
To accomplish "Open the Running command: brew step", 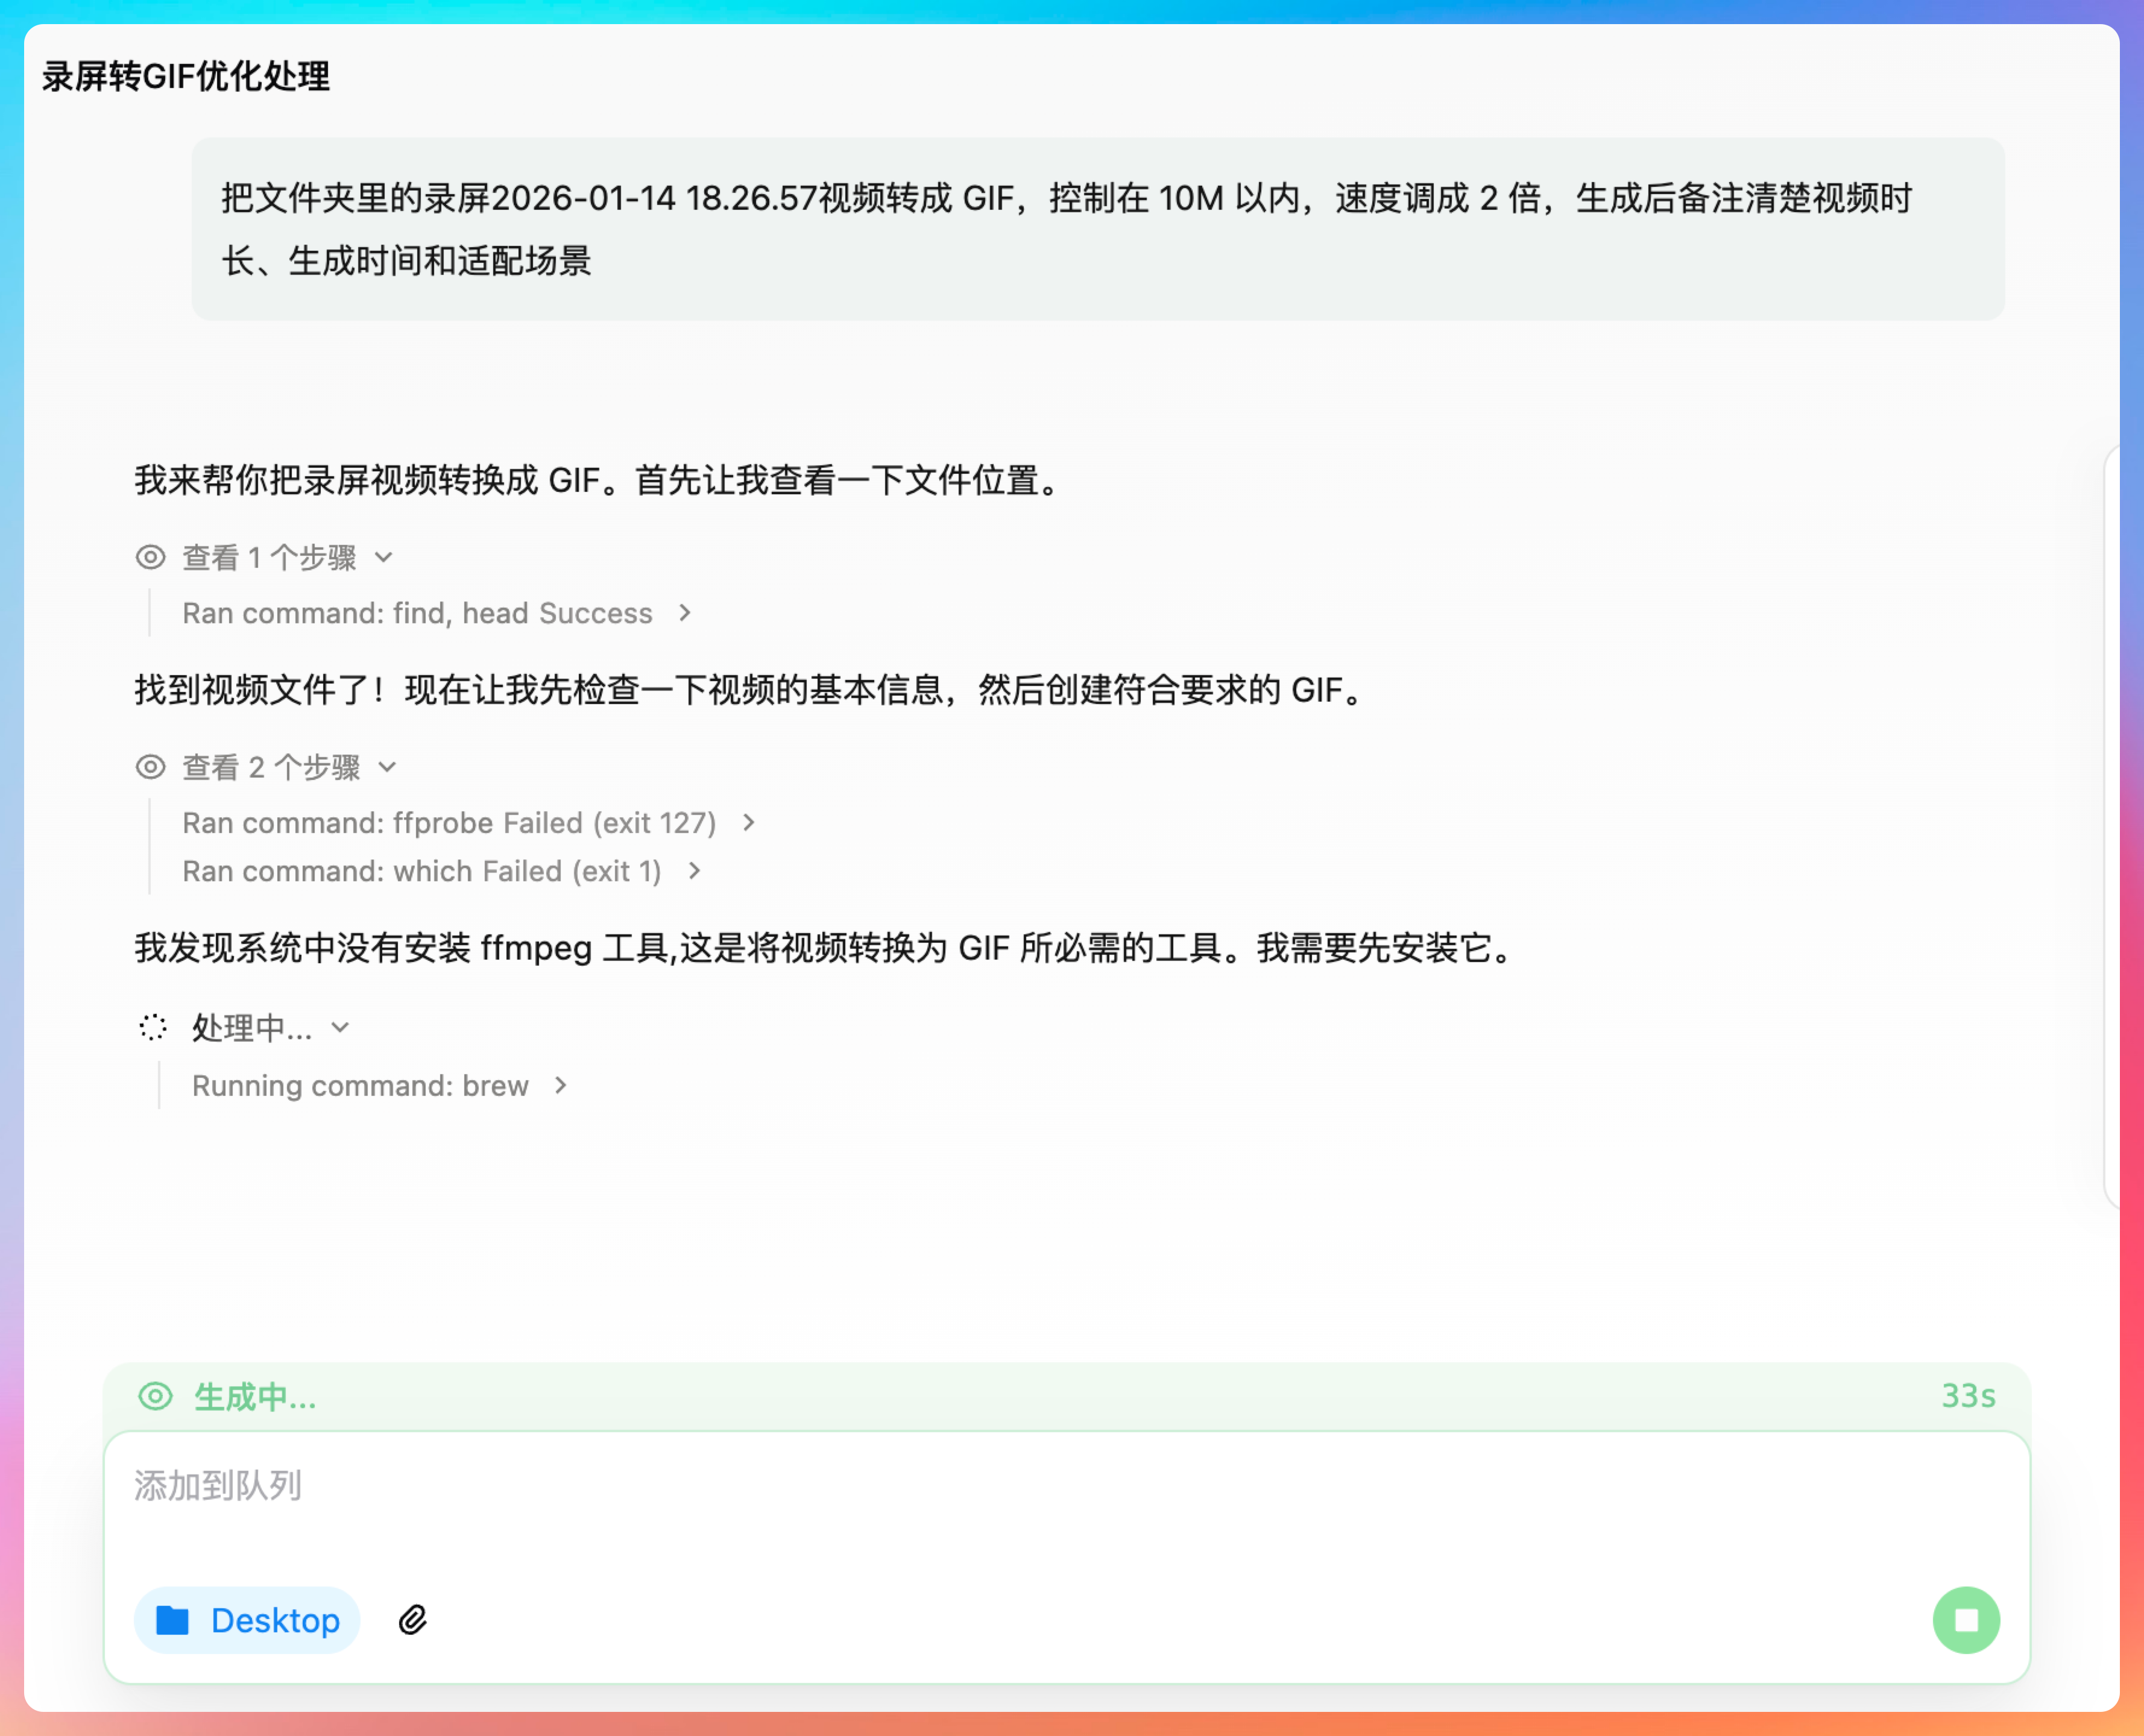I will click(x=360, y=1085).
